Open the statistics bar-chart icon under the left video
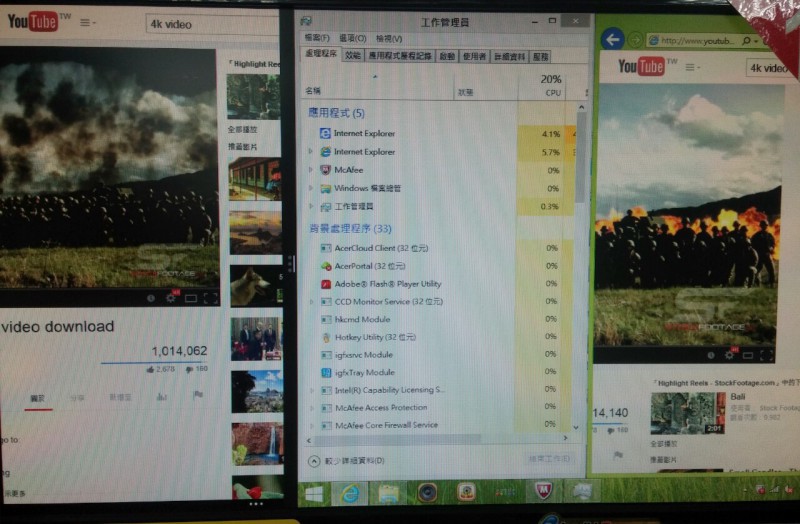The image size is (800, 524). [161, 396]
